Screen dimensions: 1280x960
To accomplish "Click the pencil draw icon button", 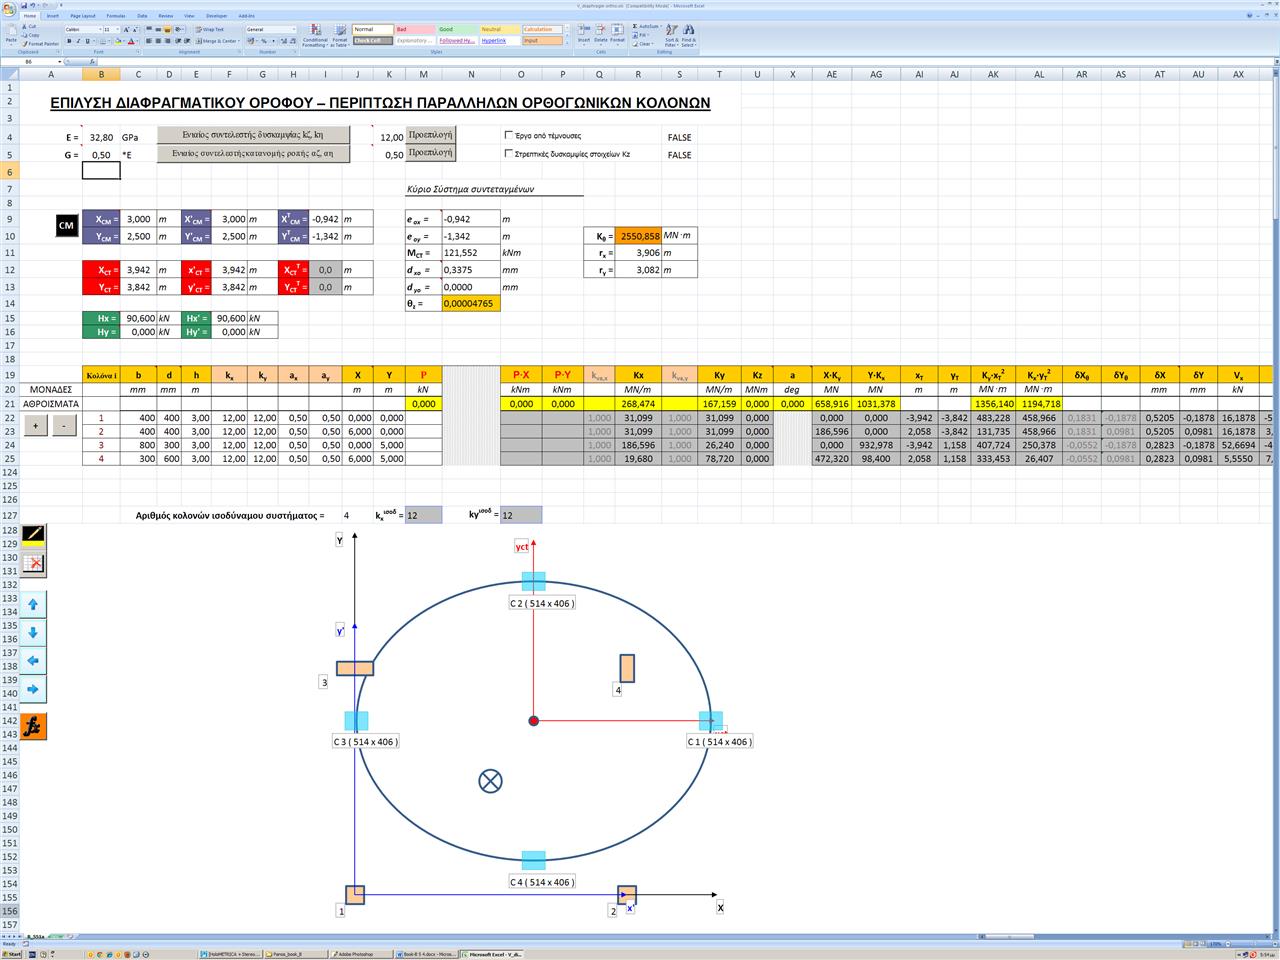I will pos(33,534).
